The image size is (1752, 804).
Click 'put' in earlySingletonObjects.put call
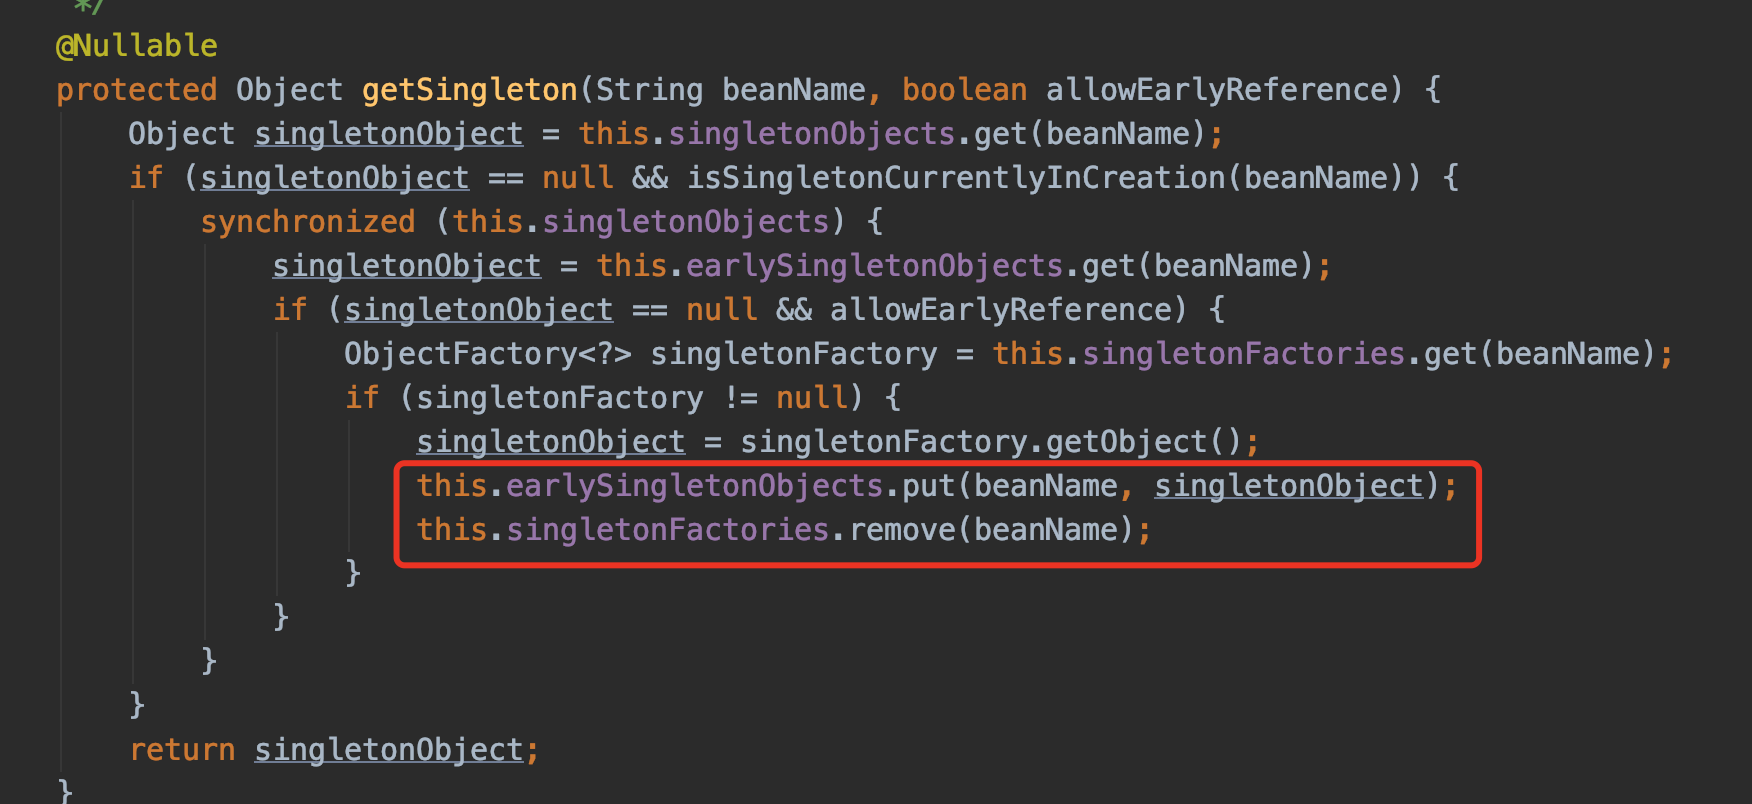pos(928,486)
